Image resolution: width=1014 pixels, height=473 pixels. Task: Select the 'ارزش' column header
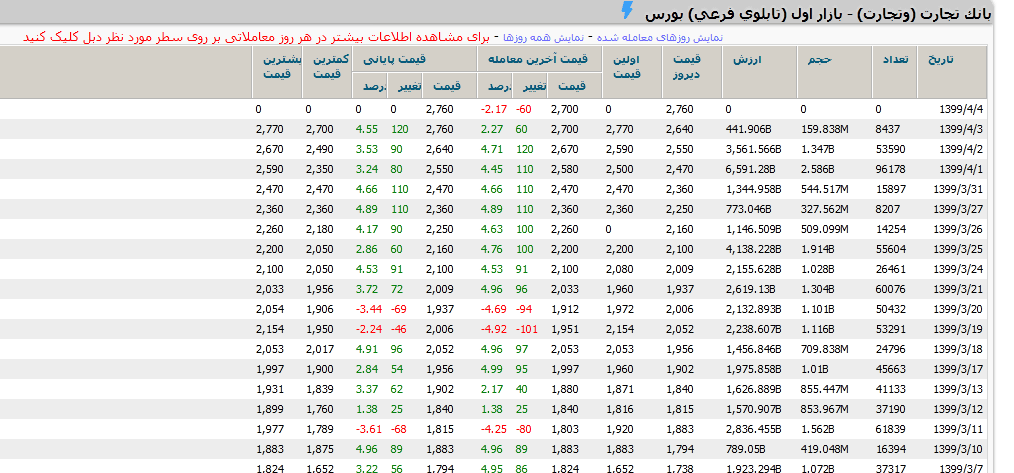(x=747, y=60)
